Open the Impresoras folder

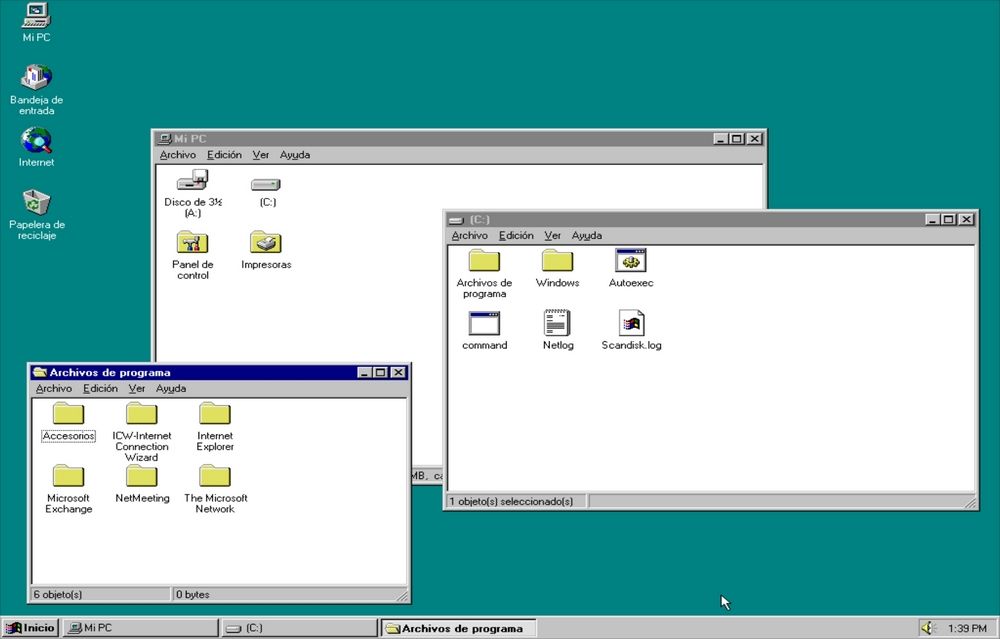click(x=264, y=243)
